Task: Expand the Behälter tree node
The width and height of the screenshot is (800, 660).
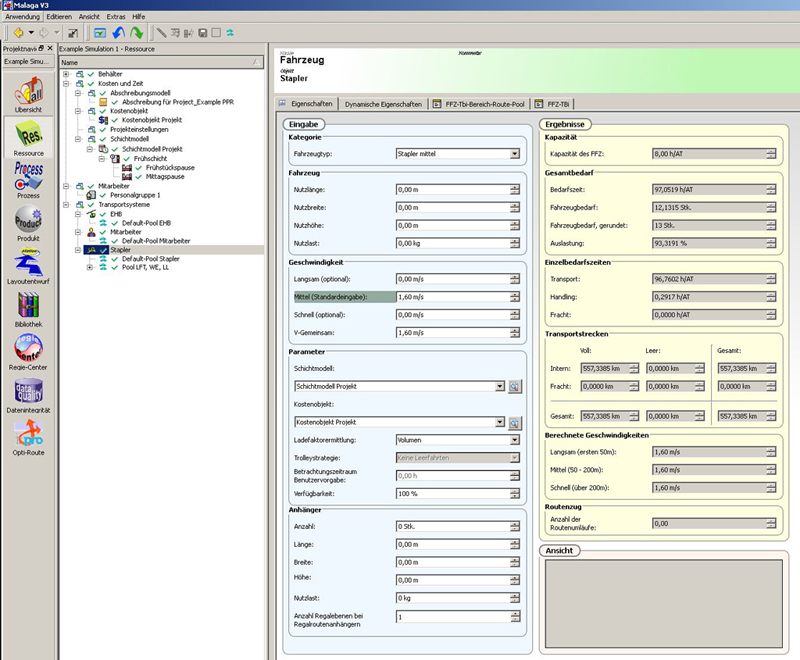Action: click(x=66, y=74)
